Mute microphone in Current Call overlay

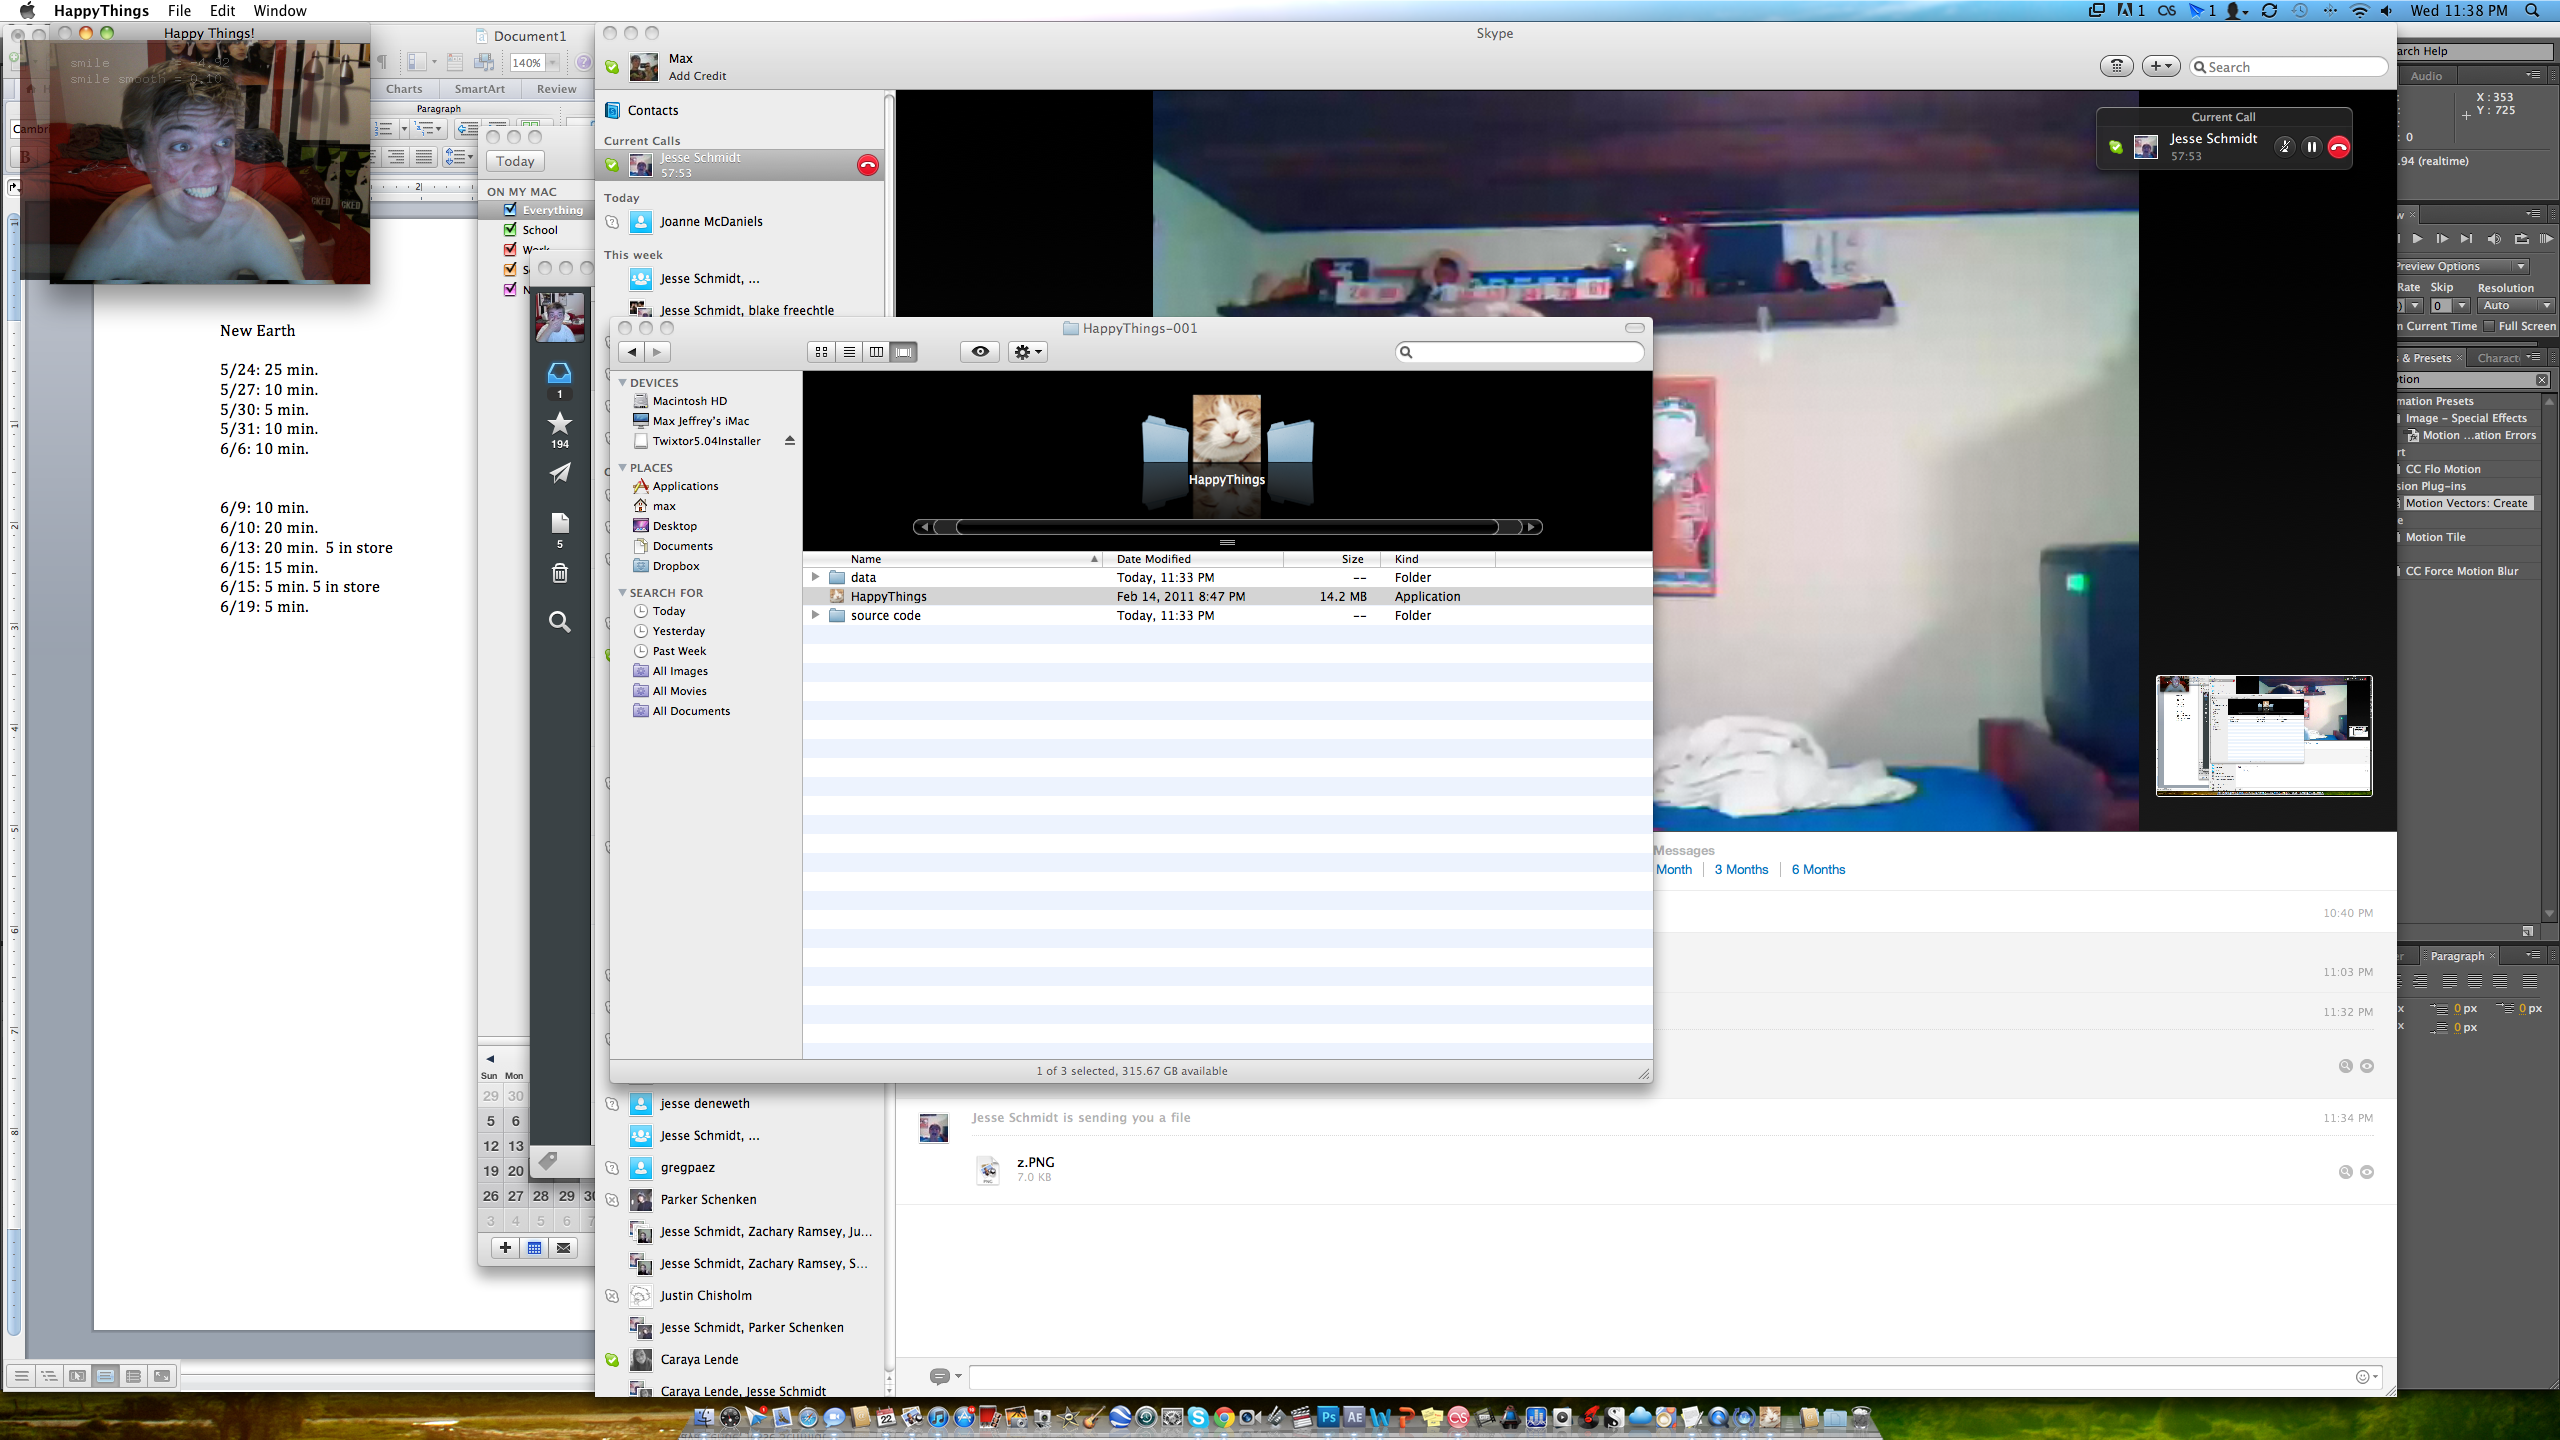pos(2284,147)
